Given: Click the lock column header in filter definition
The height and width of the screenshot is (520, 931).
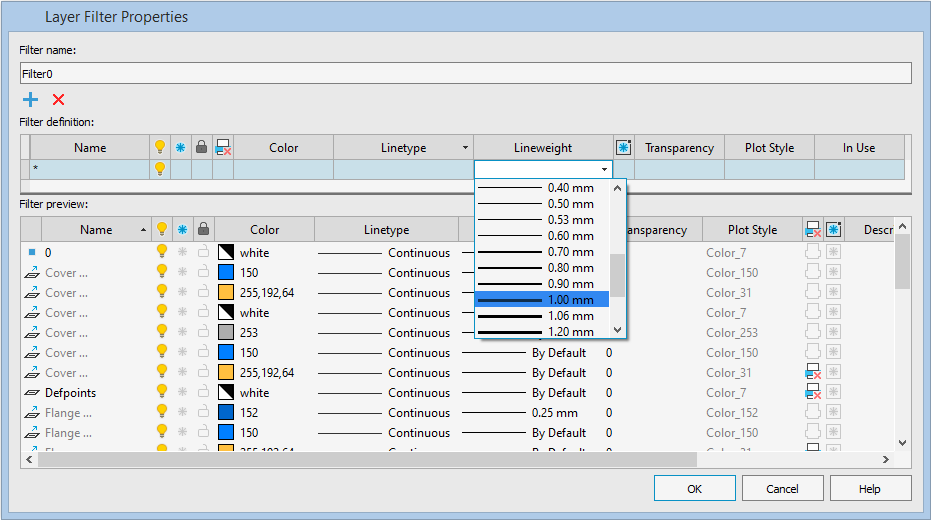Looking at the screenshot, I should pos(202,148).
